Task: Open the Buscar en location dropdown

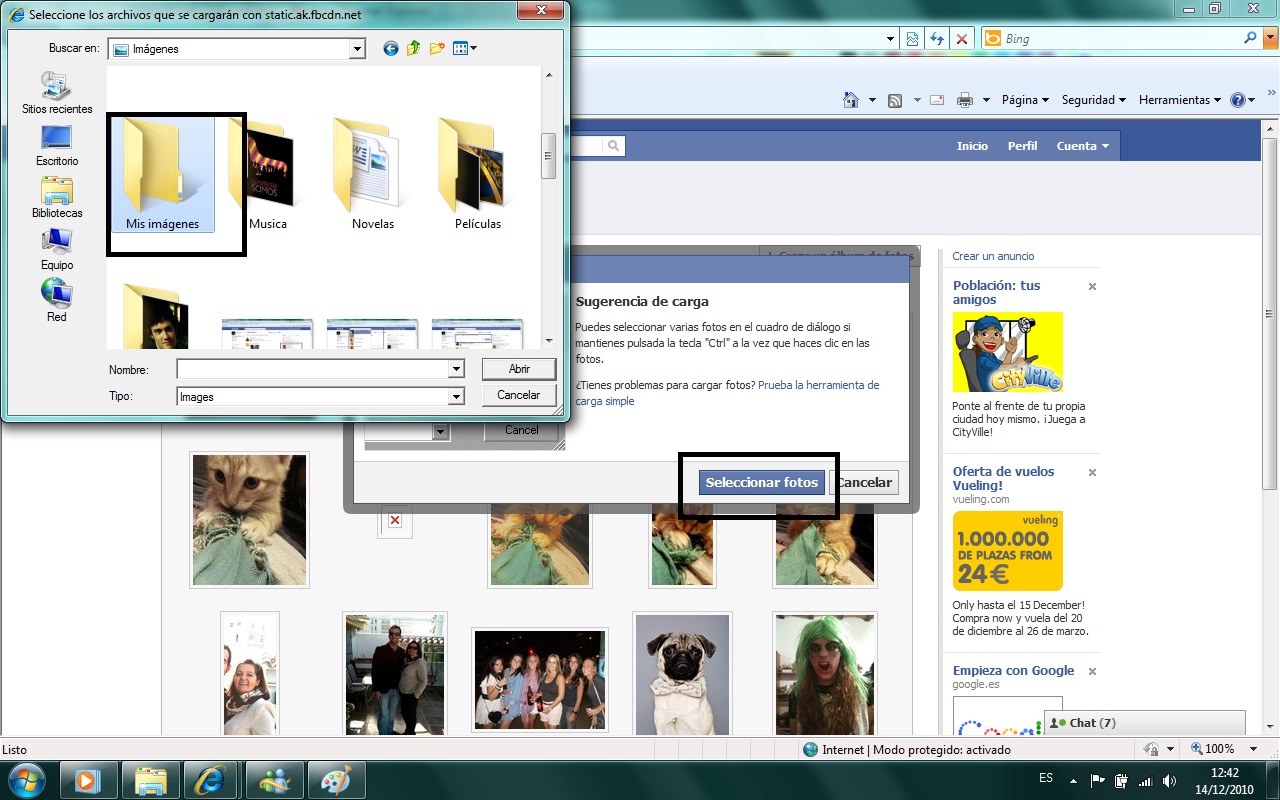Action: 357,48
